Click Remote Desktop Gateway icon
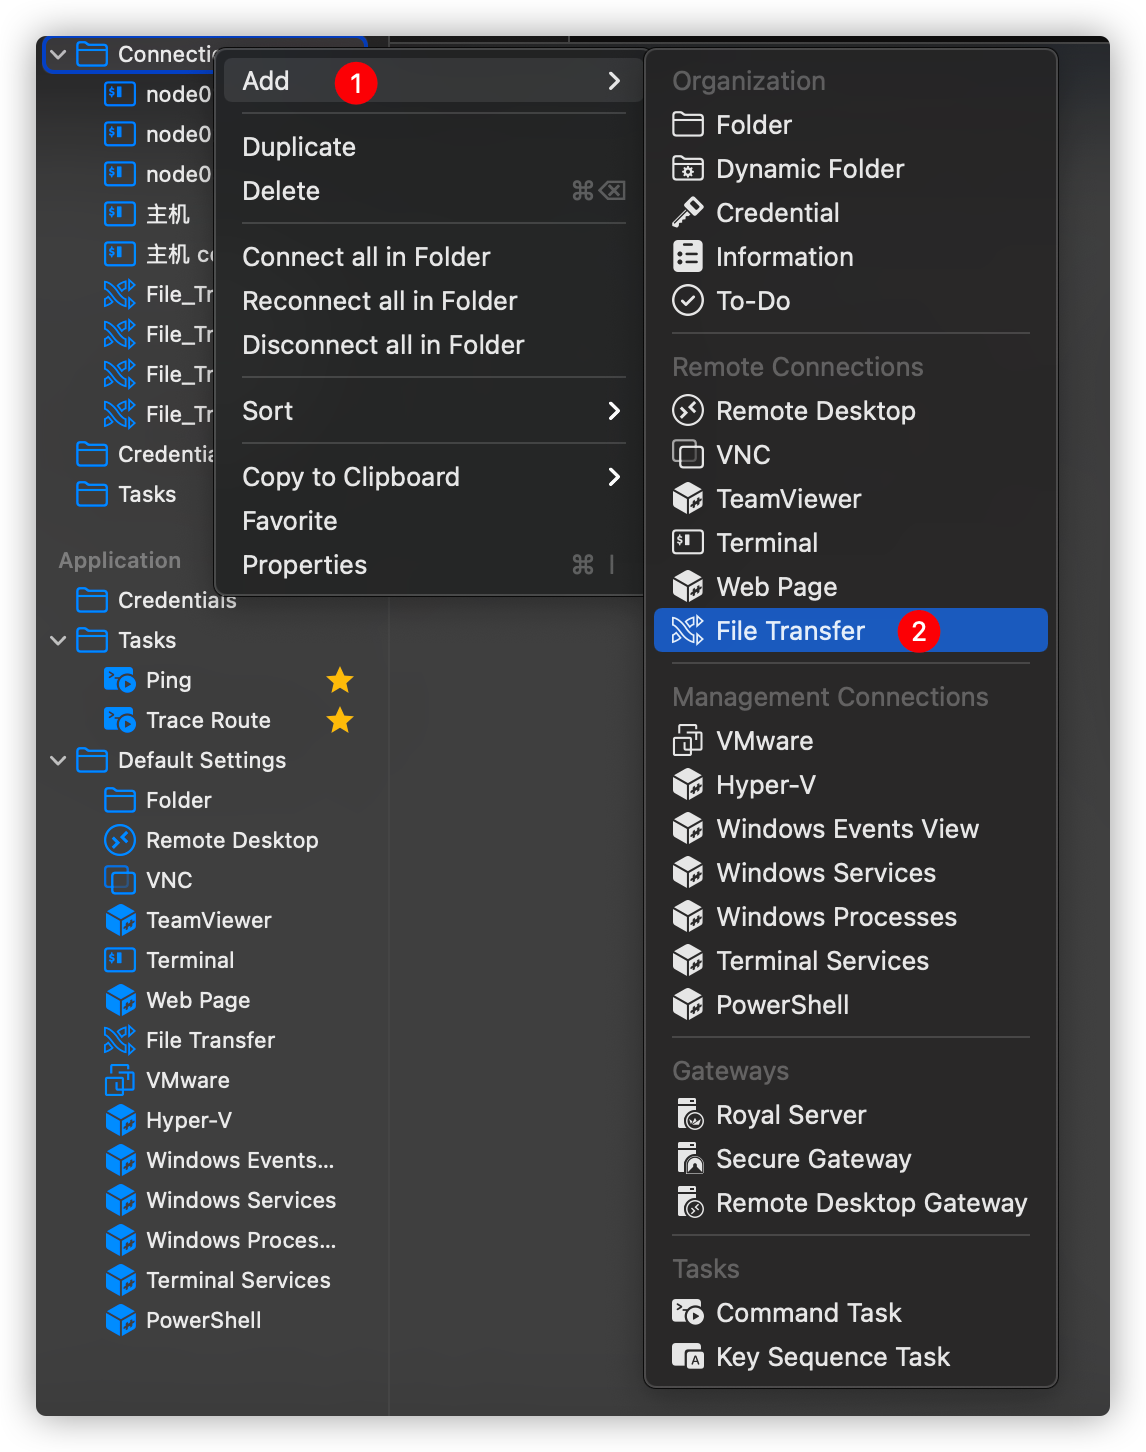The image size is (1146, 1452). [x=690, y=1203]
